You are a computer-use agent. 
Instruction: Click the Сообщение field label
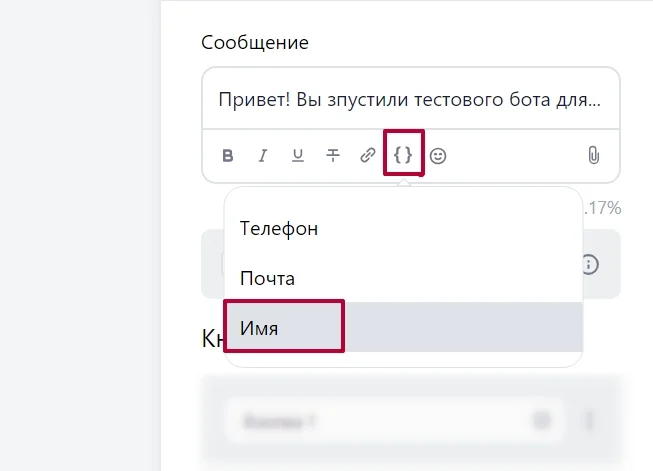(x=255, y=43)
